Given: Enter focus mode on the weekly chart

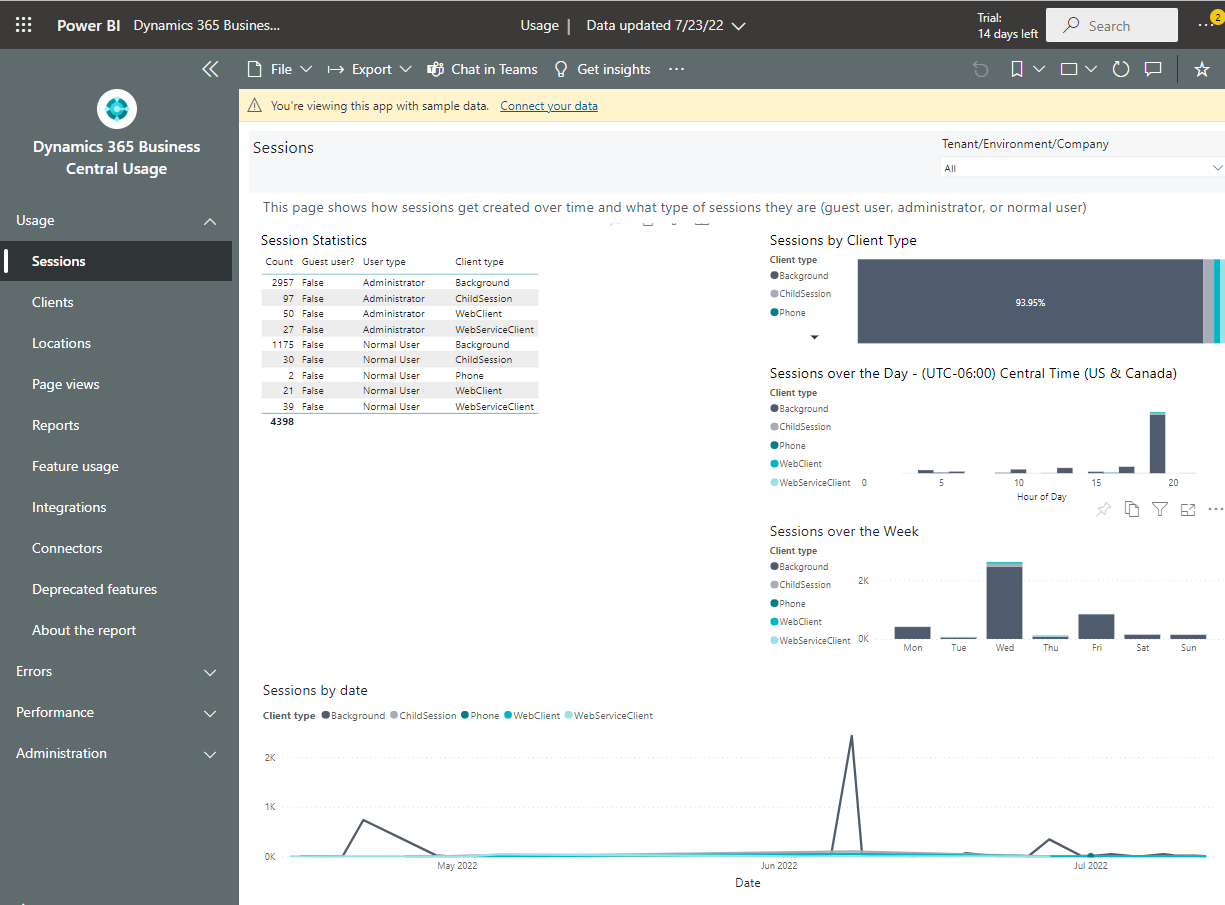Looking at the screenshot, I should click(1188, 509).
